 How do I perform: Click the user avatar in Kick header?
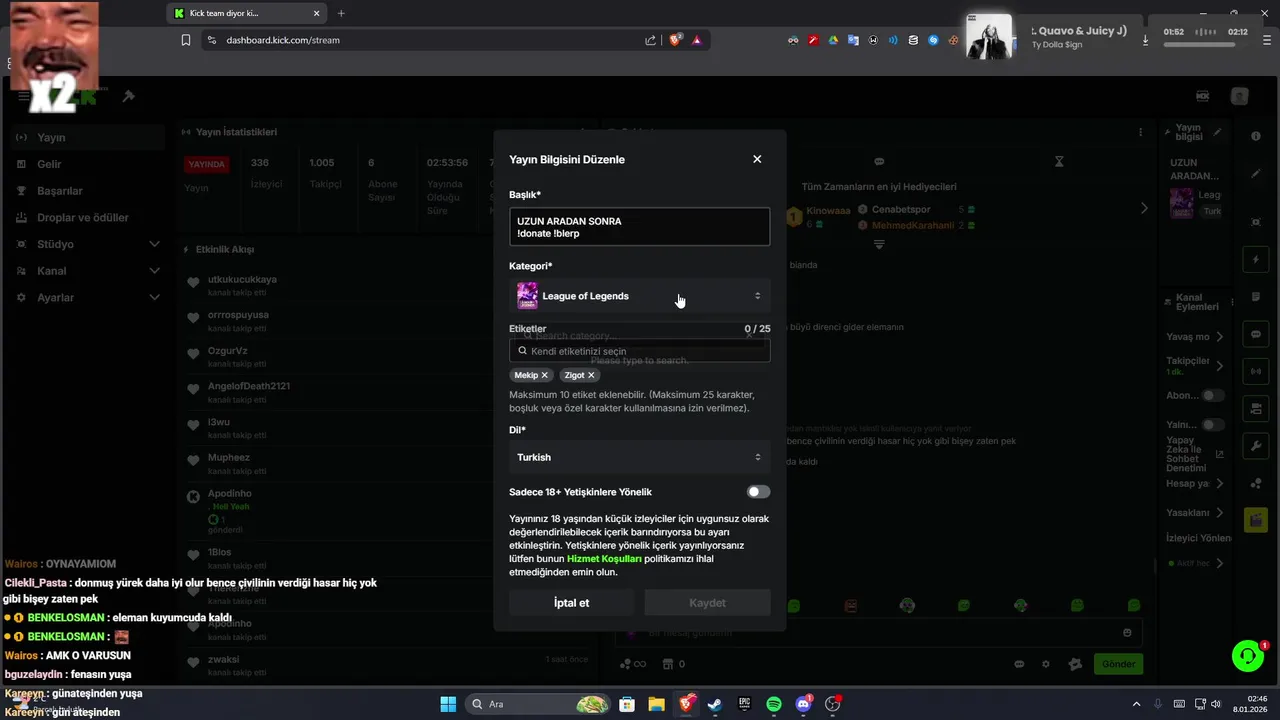coord(1240,96)
